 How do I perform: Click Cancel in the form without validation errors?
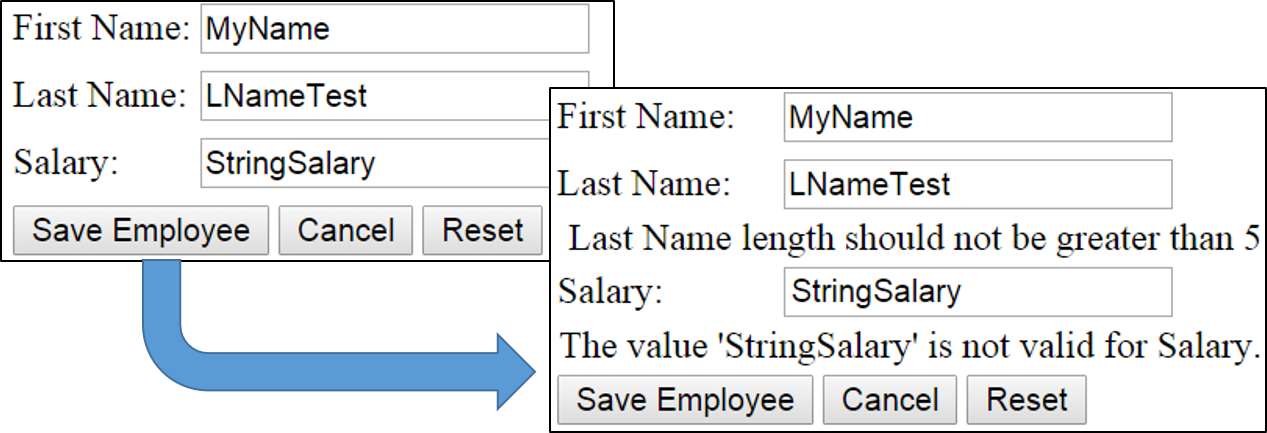[346, 231]
